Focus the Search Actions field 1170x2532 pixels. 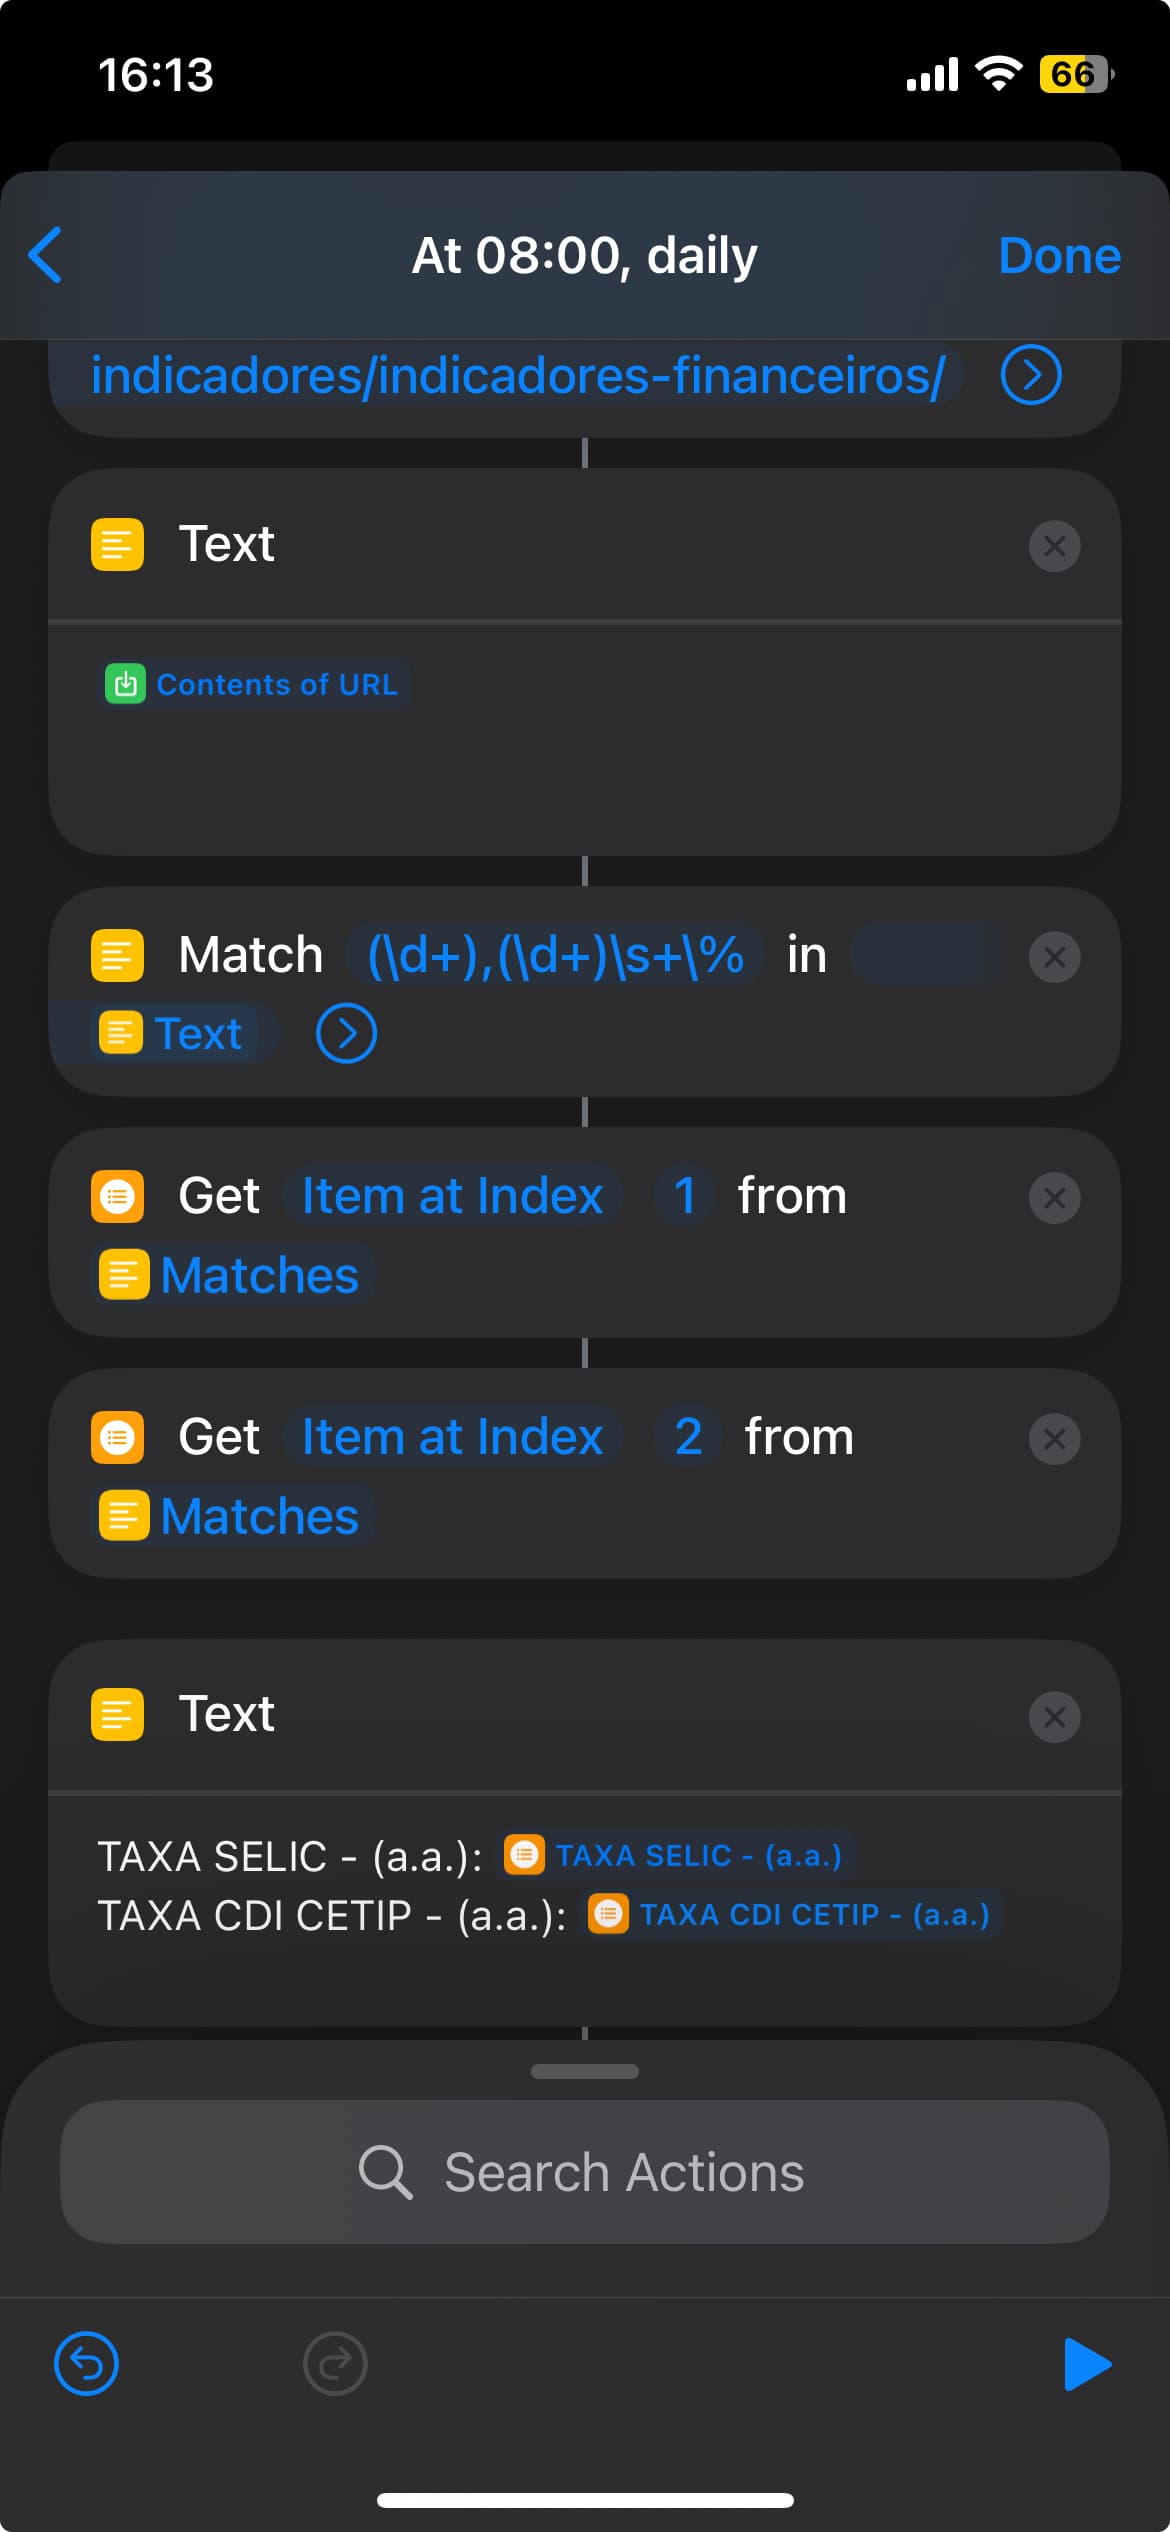pos(585,2172)
